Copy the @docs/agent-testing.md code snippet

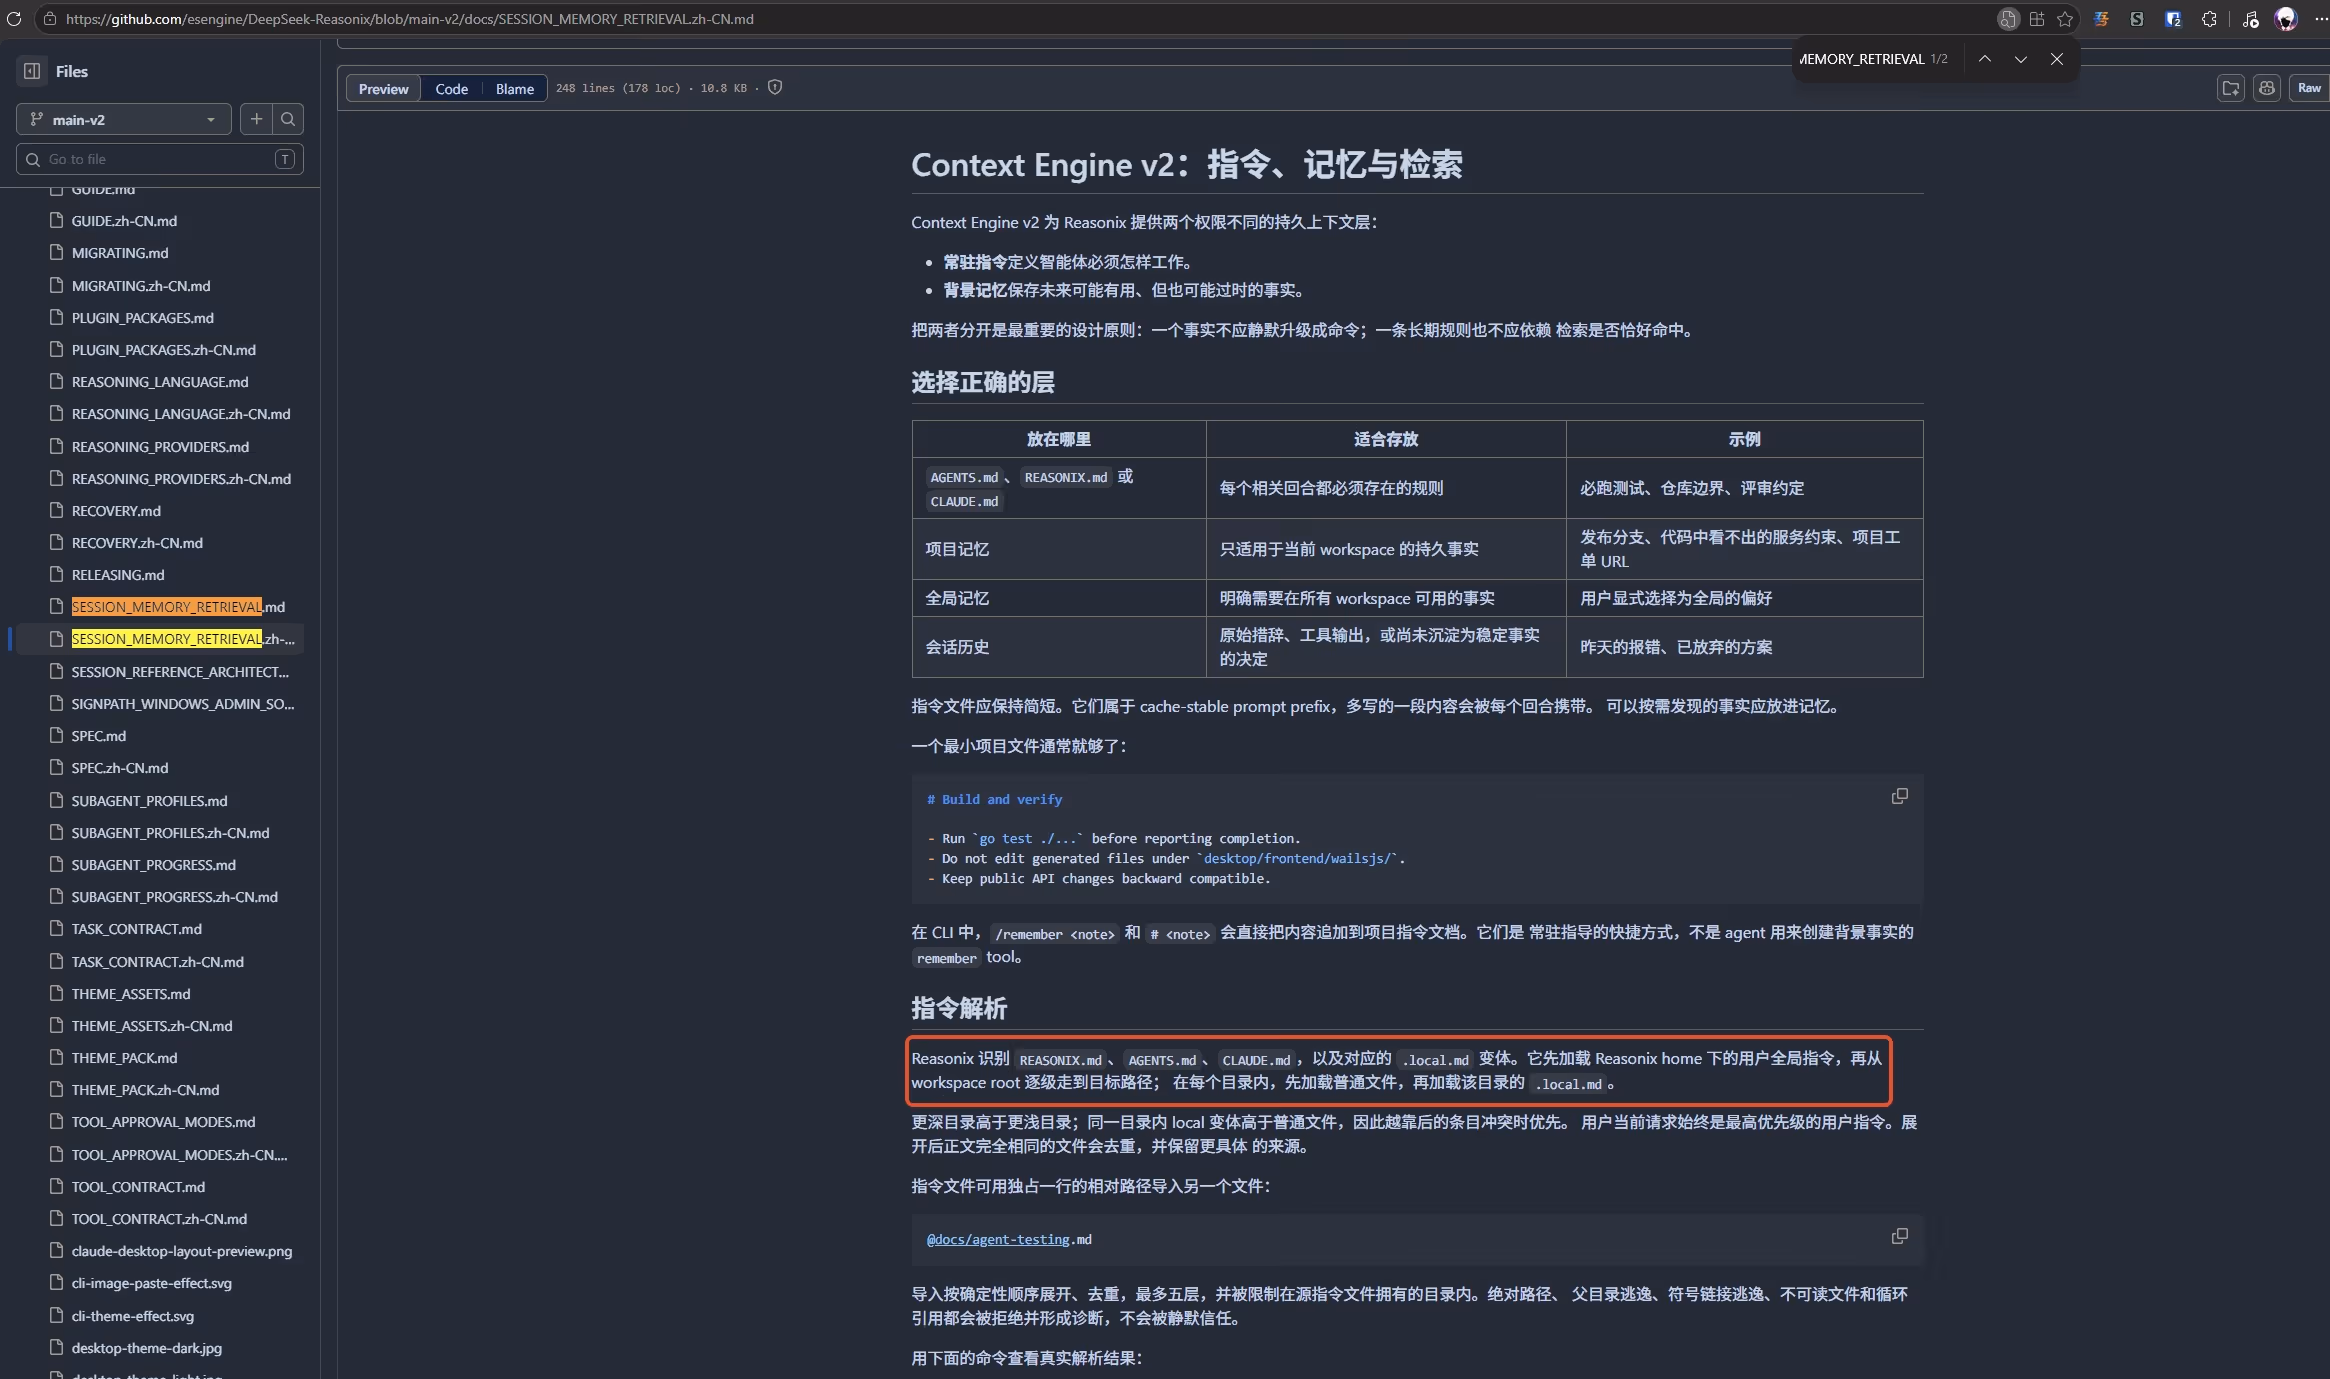(x=1899, y=1236)
